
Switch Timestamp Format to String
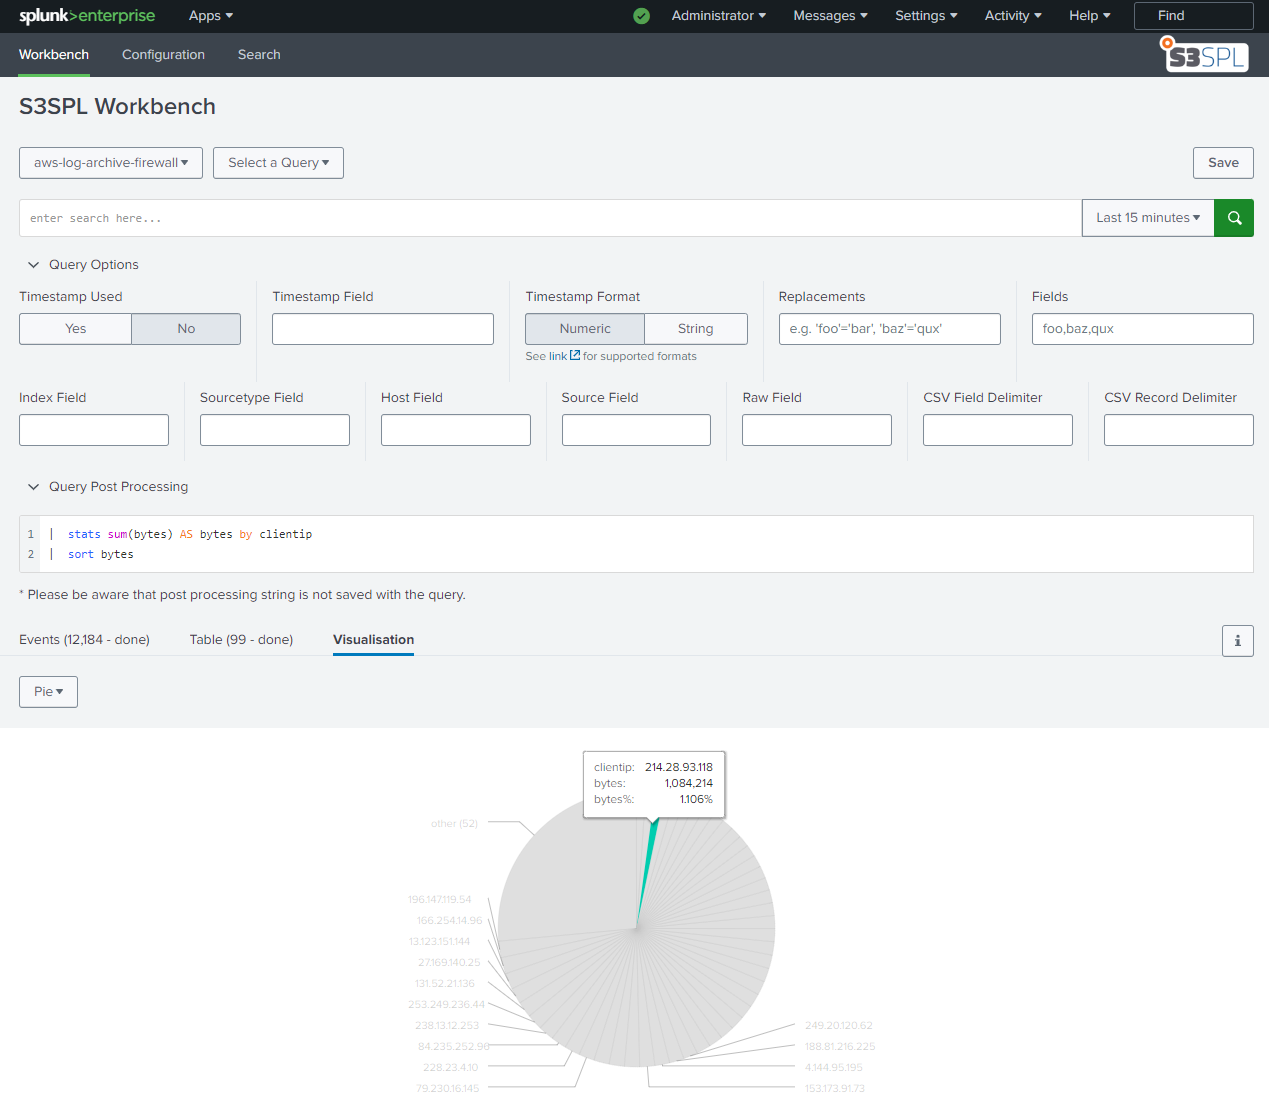695,328
